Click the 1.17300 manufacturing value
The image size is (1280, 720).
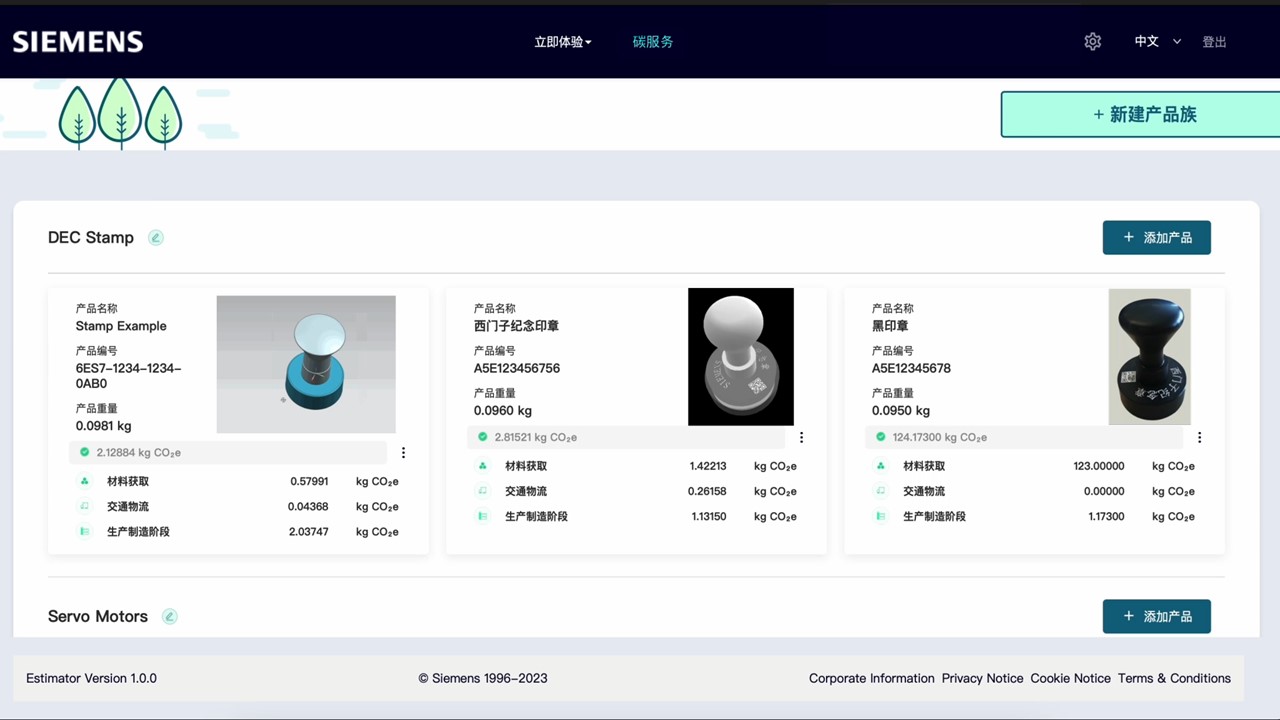pos(1106,517)
